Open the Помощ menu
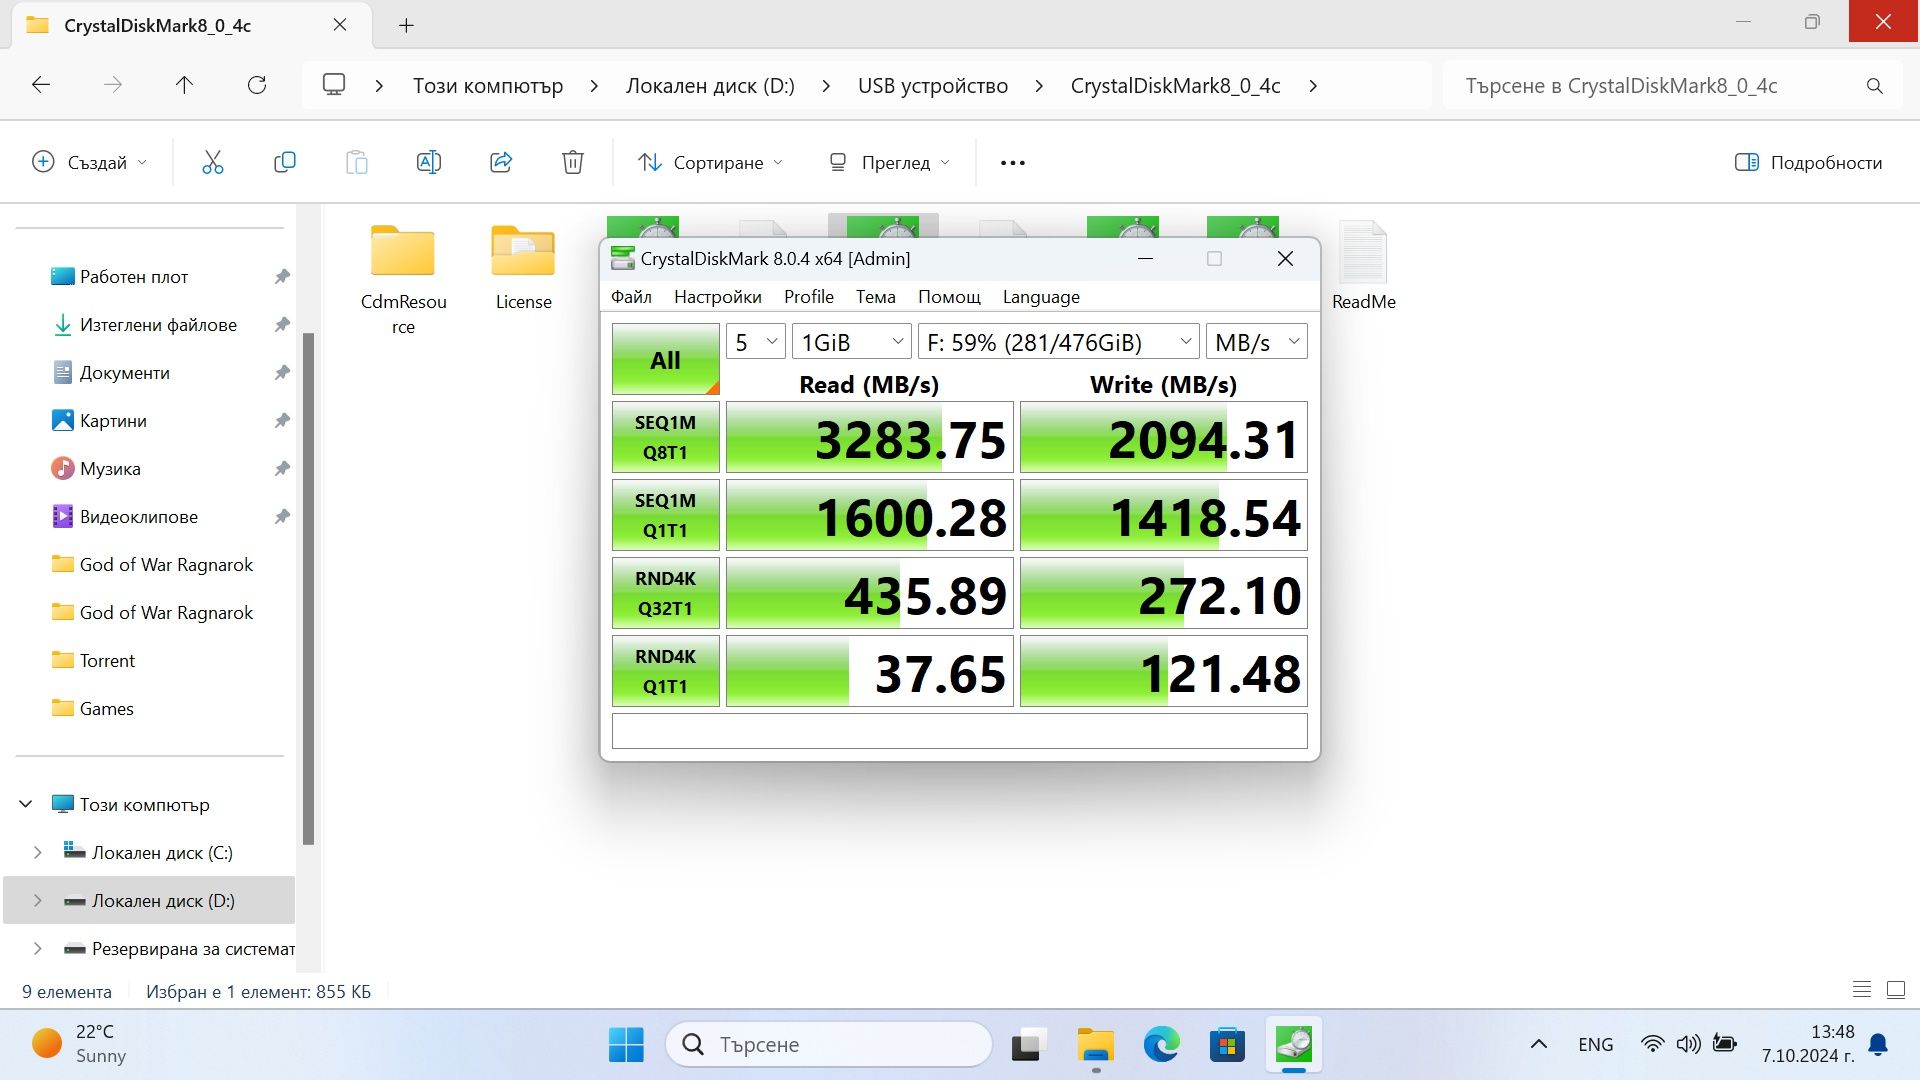1920x1080 pixels. pos(949,297)
